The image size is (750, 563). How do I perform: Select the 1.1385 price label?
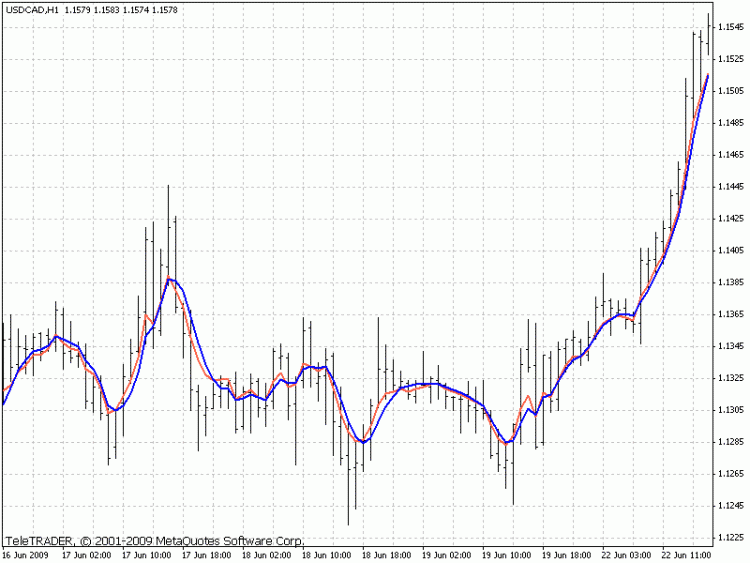(731, 282)
